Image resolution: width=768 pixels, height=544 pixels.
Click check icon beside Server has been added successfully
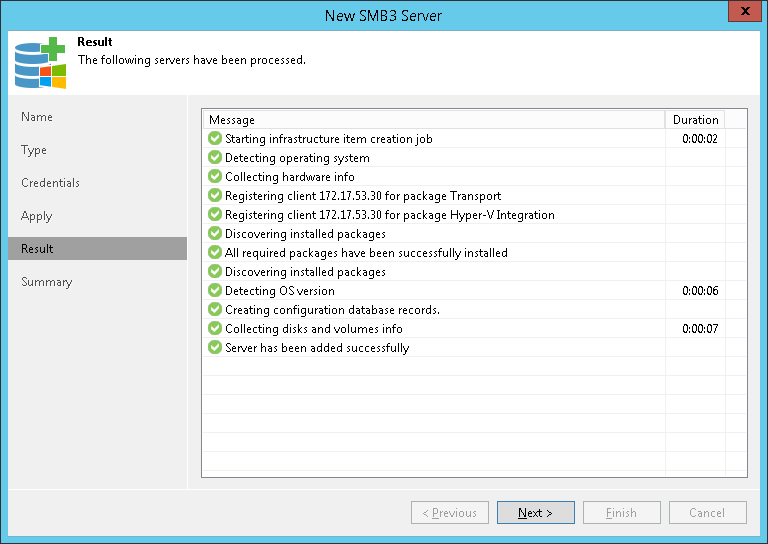tap(215, 347)
